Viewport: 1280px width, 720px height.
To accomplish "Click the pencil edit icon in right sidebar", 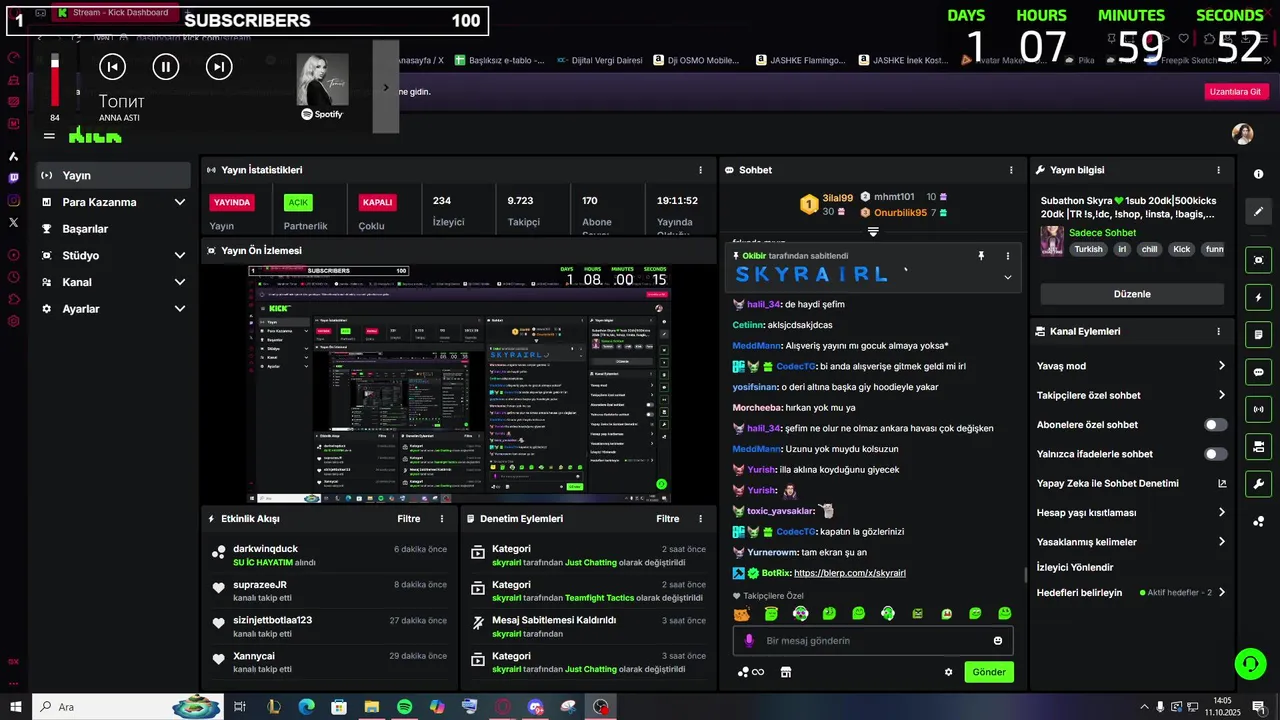I will [1258, 211].
